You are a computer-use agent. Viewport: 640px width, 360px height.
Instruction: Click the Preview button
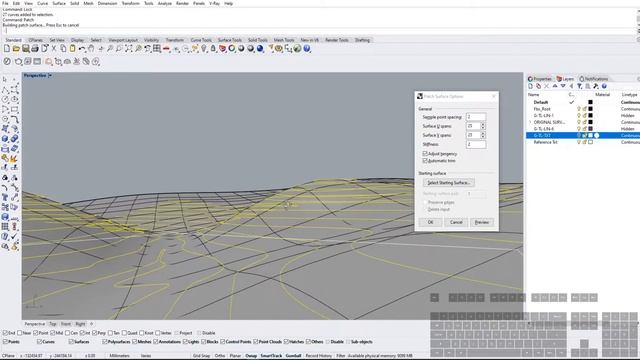point(482,222)
